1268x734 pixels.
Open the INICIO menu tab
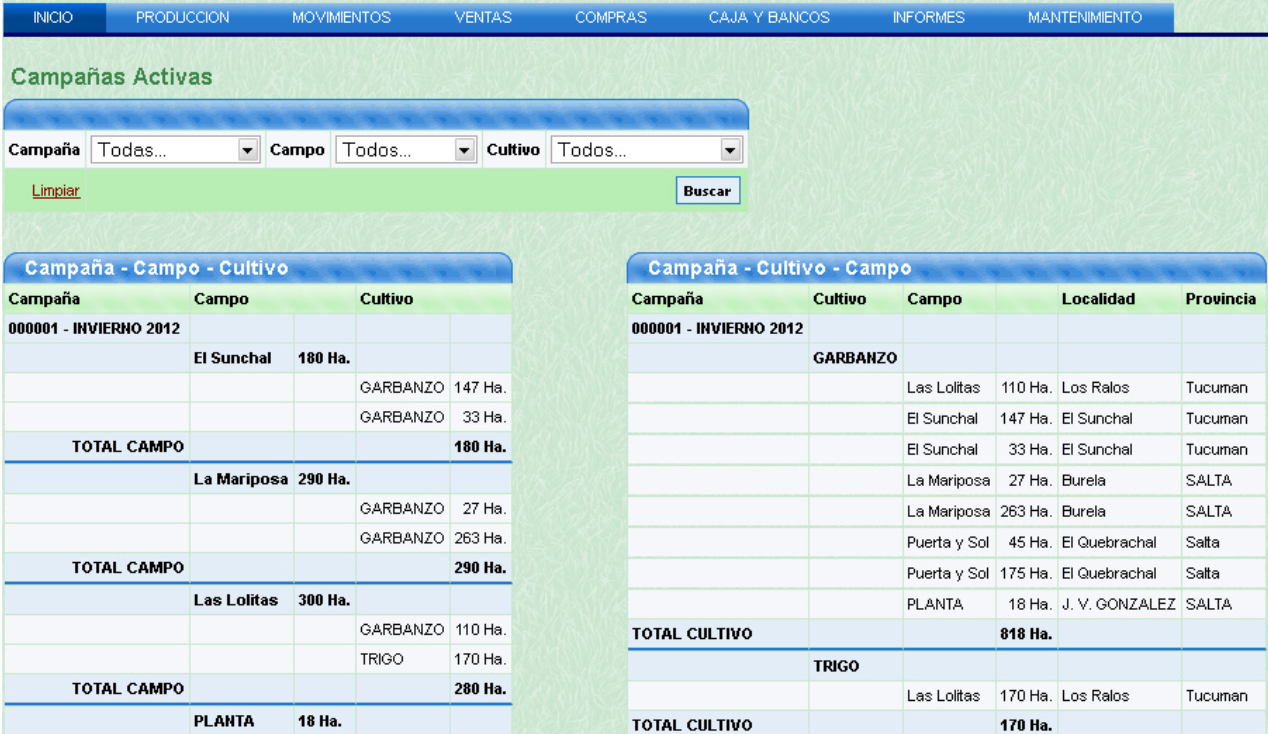click(x=53, y=18)
